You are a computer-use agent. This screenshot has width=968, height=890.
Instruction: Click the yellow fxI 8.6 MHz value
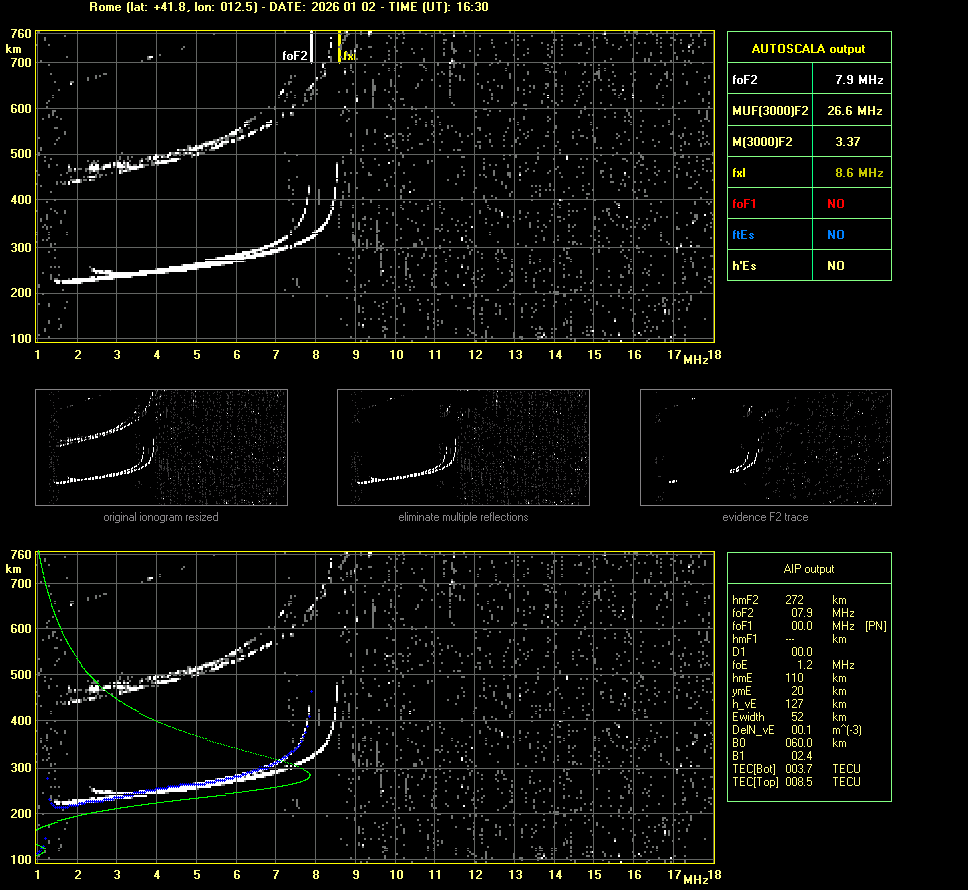(x=859, y=172)
